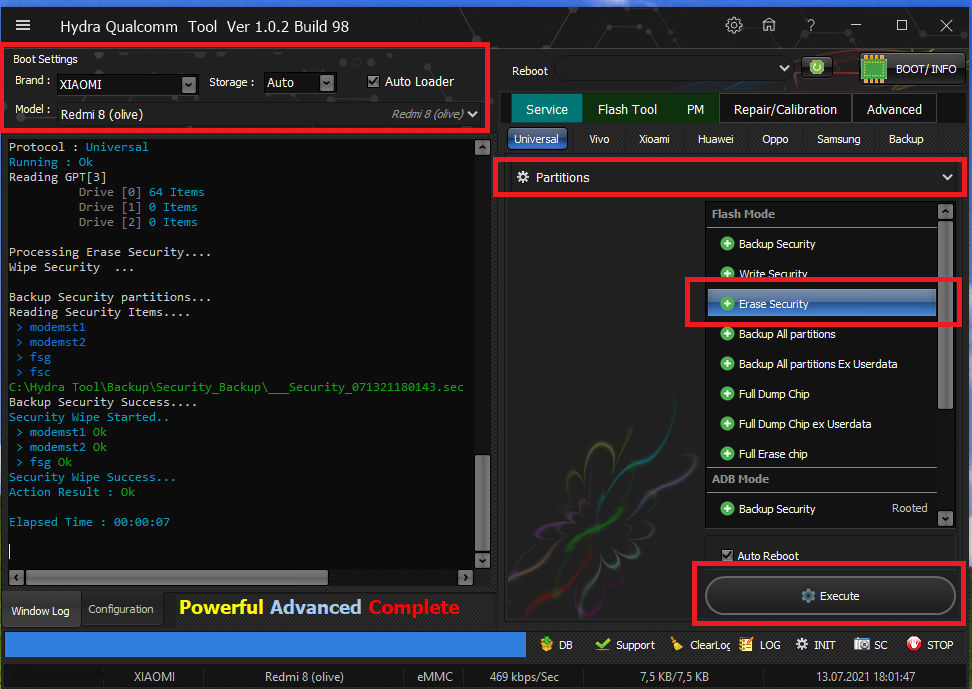Click log scroll up arrow
This screenshot has height=689, width=972.
tap(482, 148)
